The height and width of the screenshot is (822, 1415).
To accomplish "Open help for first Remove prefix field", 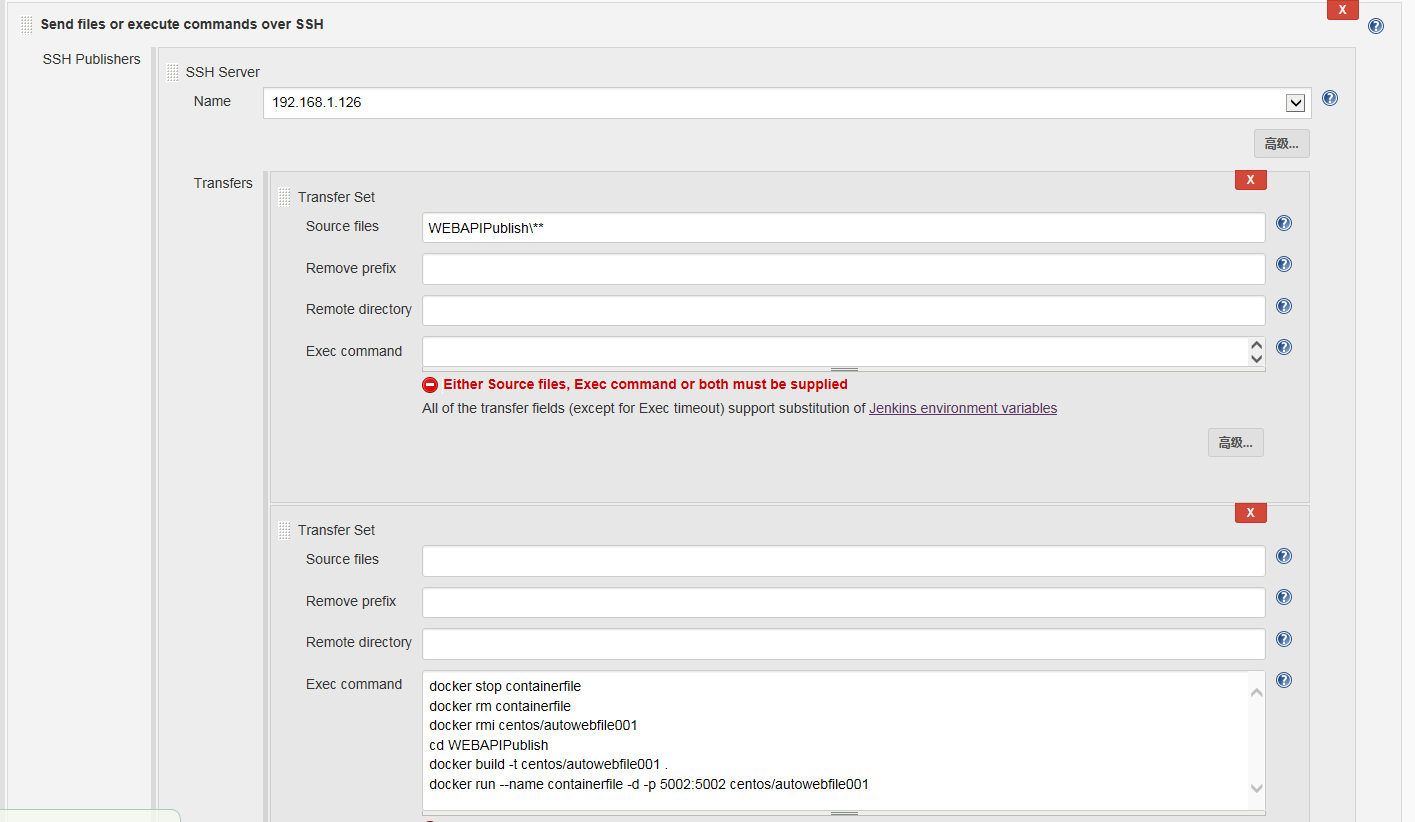I will [1284, 264].
